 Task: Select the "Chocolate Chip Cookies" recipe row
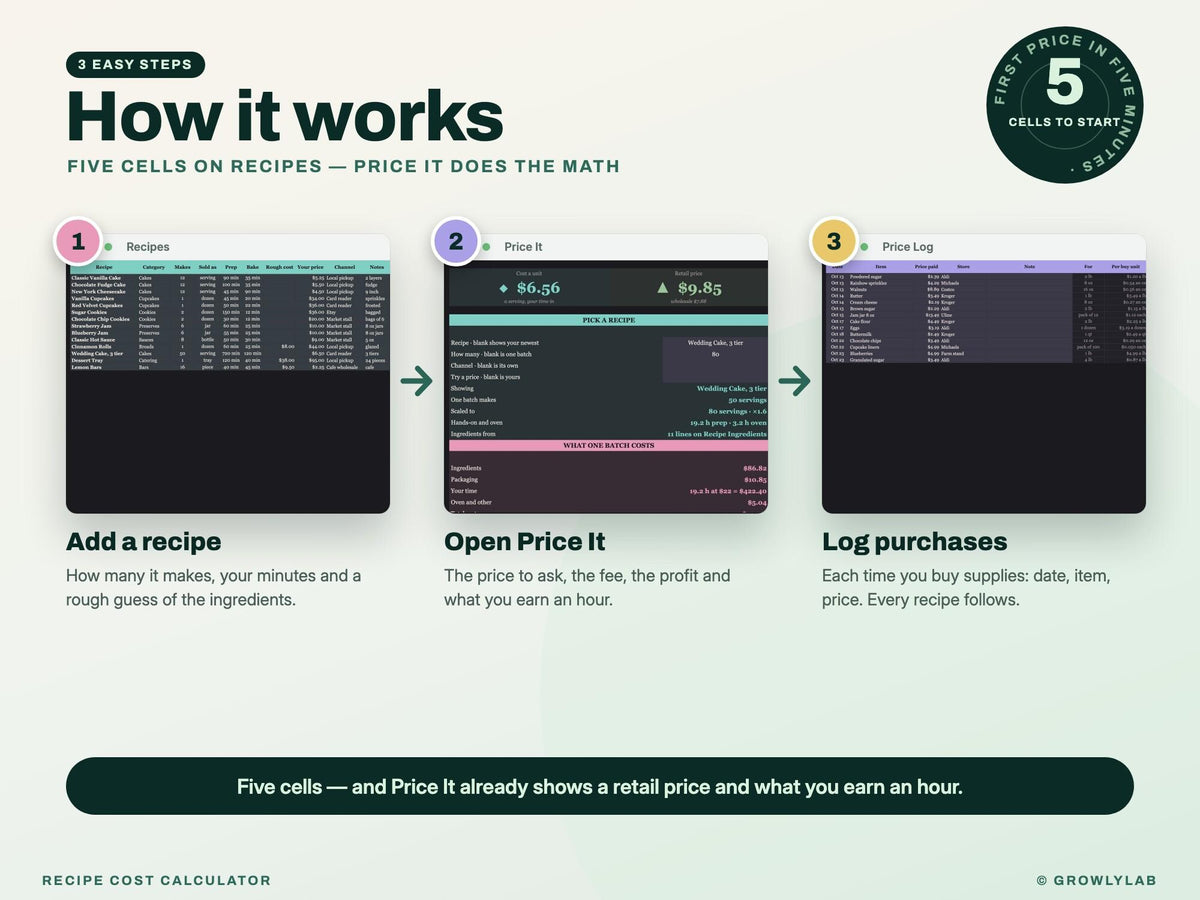tap(228, 319)
